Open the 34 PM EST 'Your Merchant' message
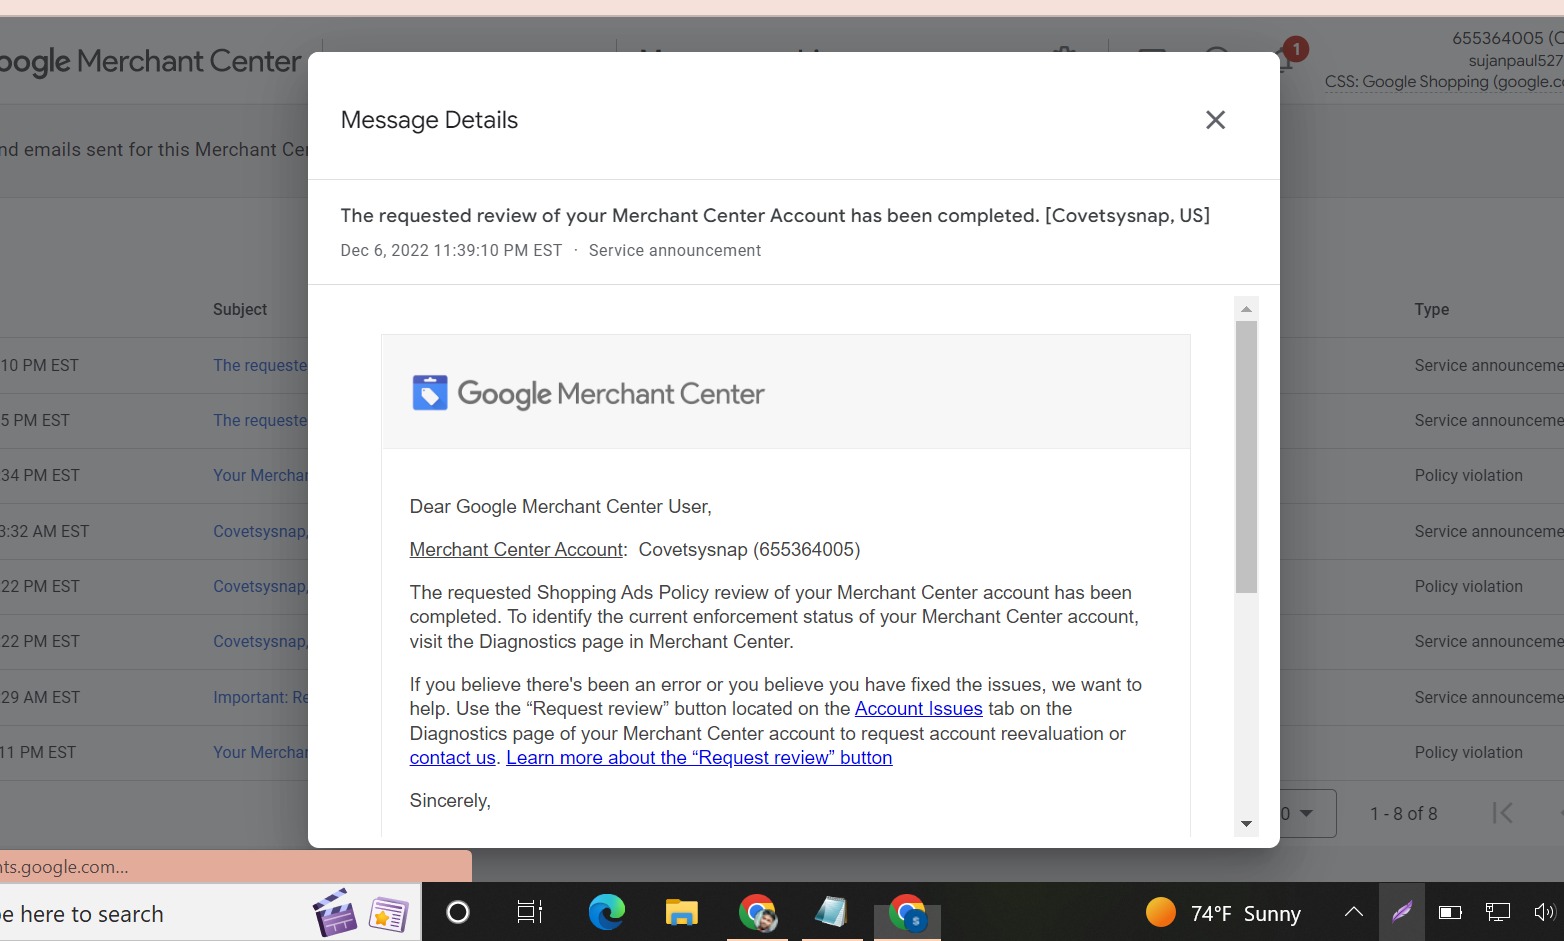The image size is (1564, 941). click(x=260, y=476)
